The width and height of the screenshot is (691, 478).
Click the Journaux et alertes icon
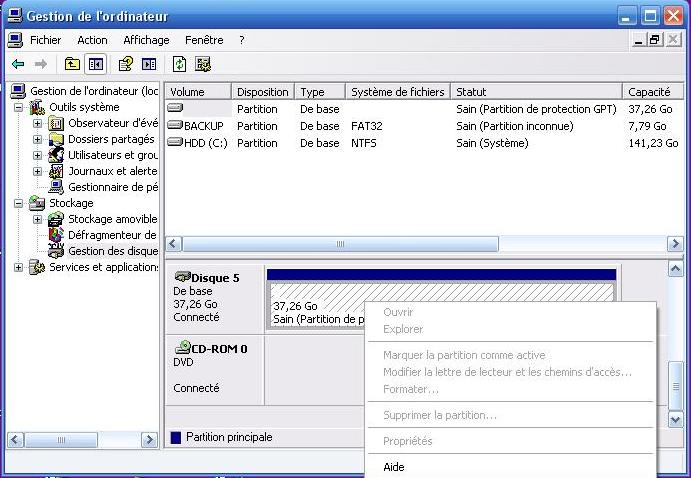[x=56, y=171]
